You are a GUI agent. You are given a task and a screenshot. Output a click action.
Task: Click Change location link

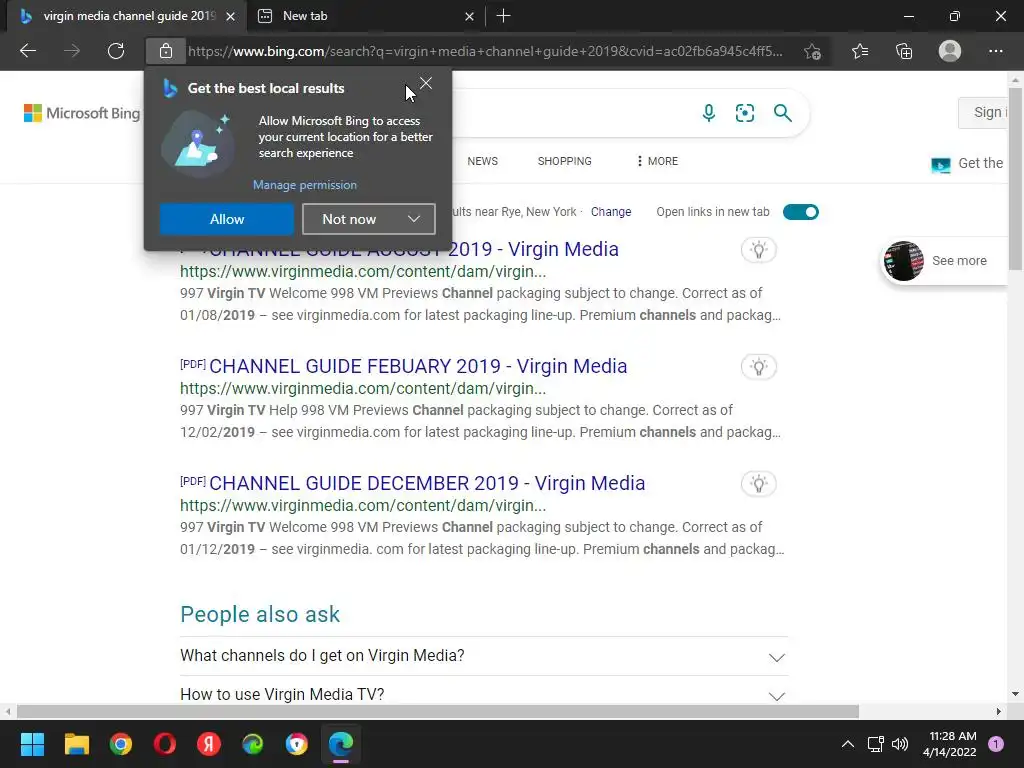pyautogui.click(x=611, y=212)
